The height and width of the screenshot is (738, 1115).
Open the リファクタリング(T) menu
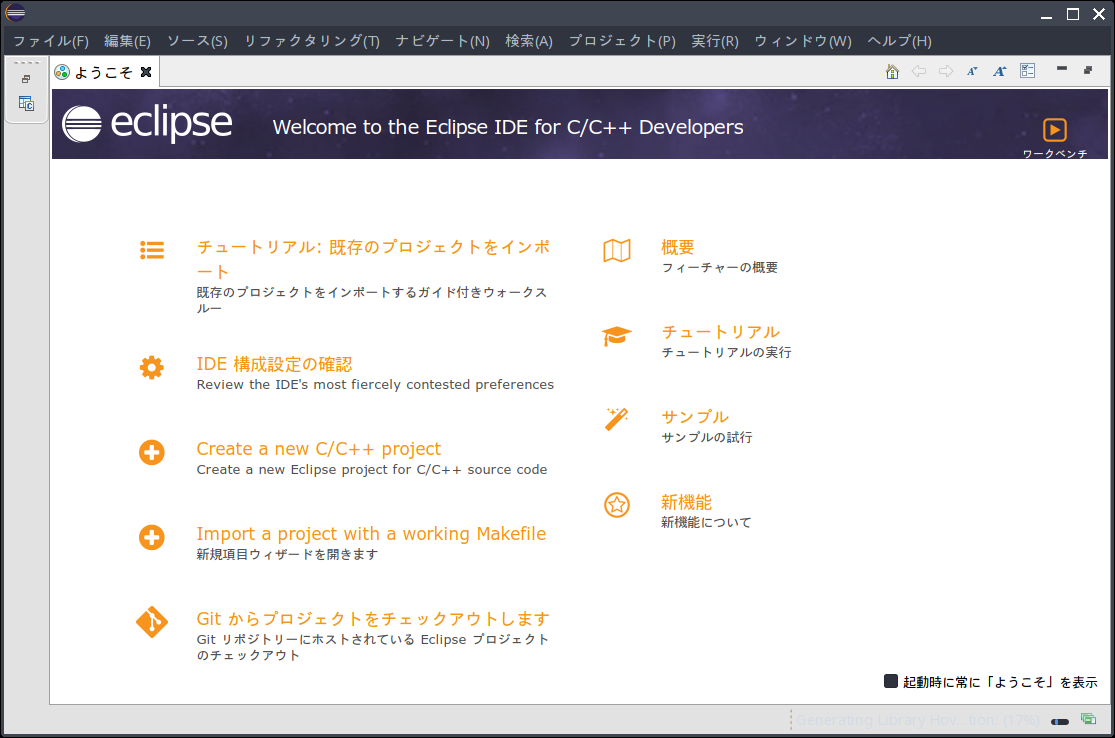(311, 41)
